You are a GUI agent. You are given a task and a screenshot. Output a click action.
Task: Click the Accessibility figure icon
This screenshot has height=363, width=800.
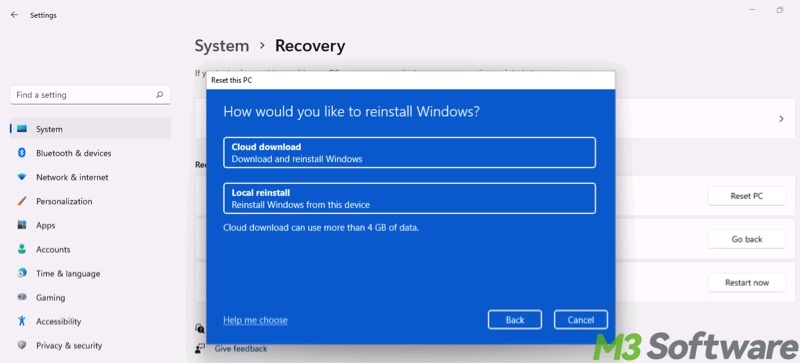click(21, 321)
